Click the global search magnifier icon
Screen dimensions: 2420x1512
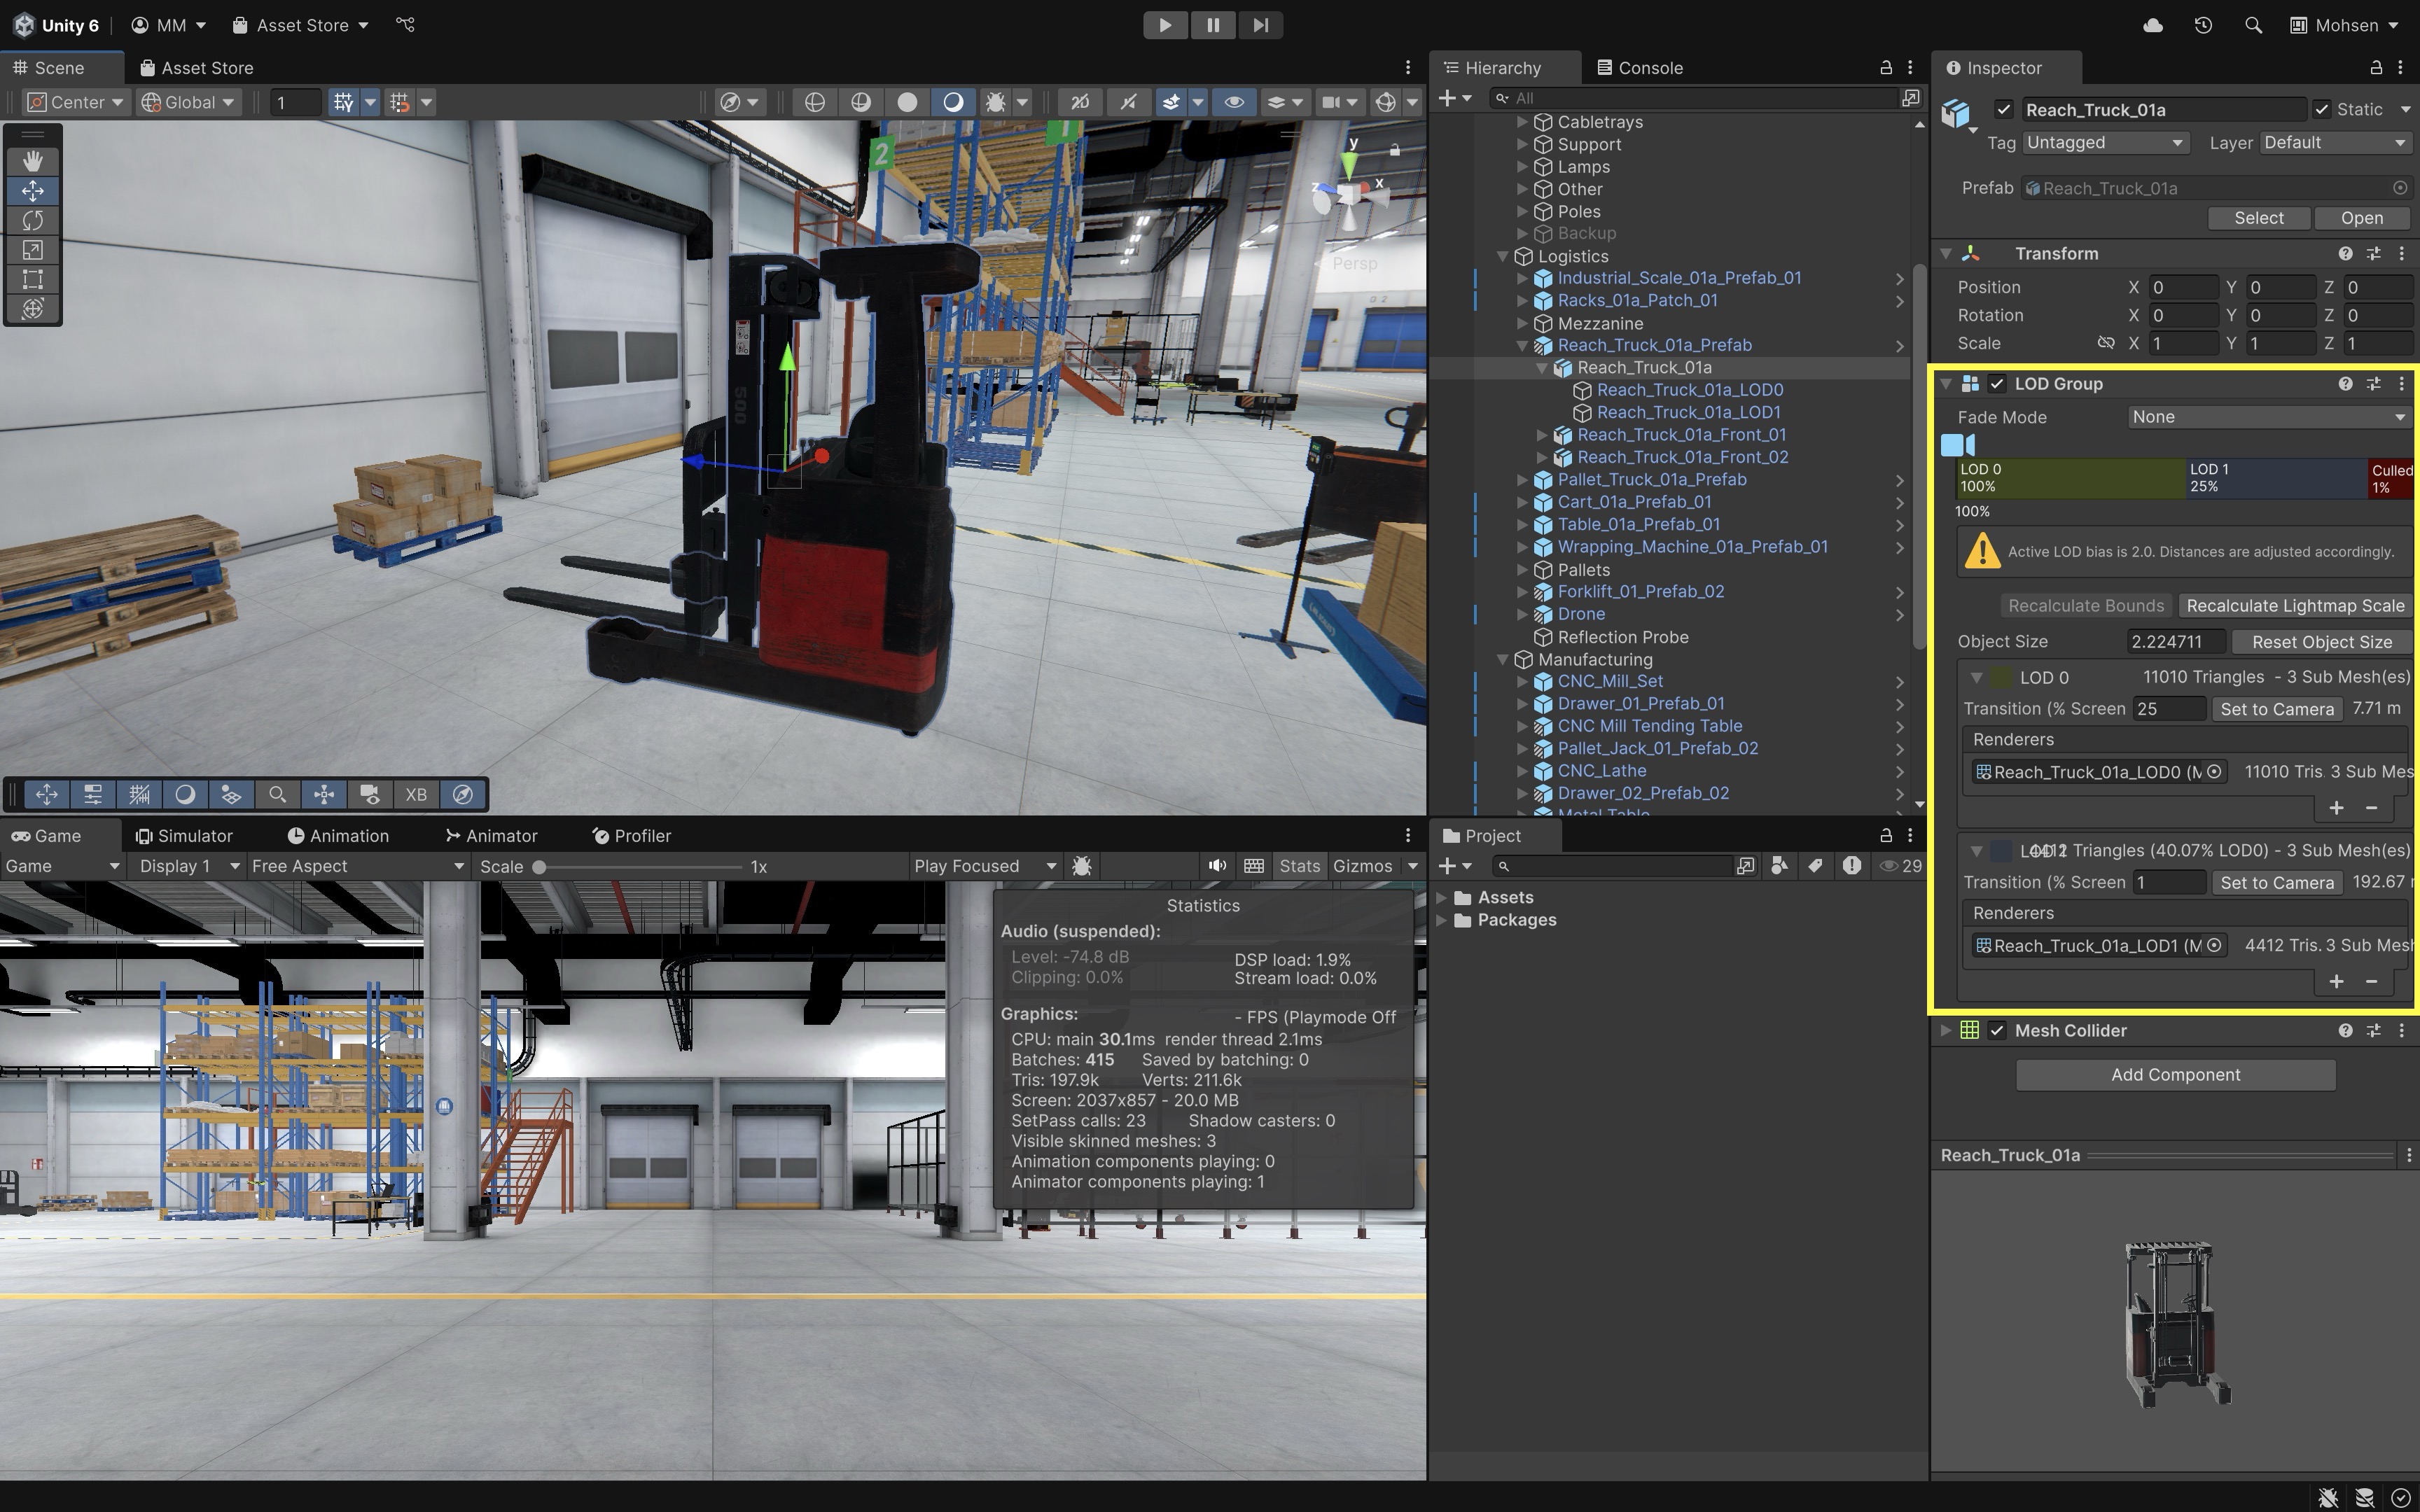[2253, 25]
